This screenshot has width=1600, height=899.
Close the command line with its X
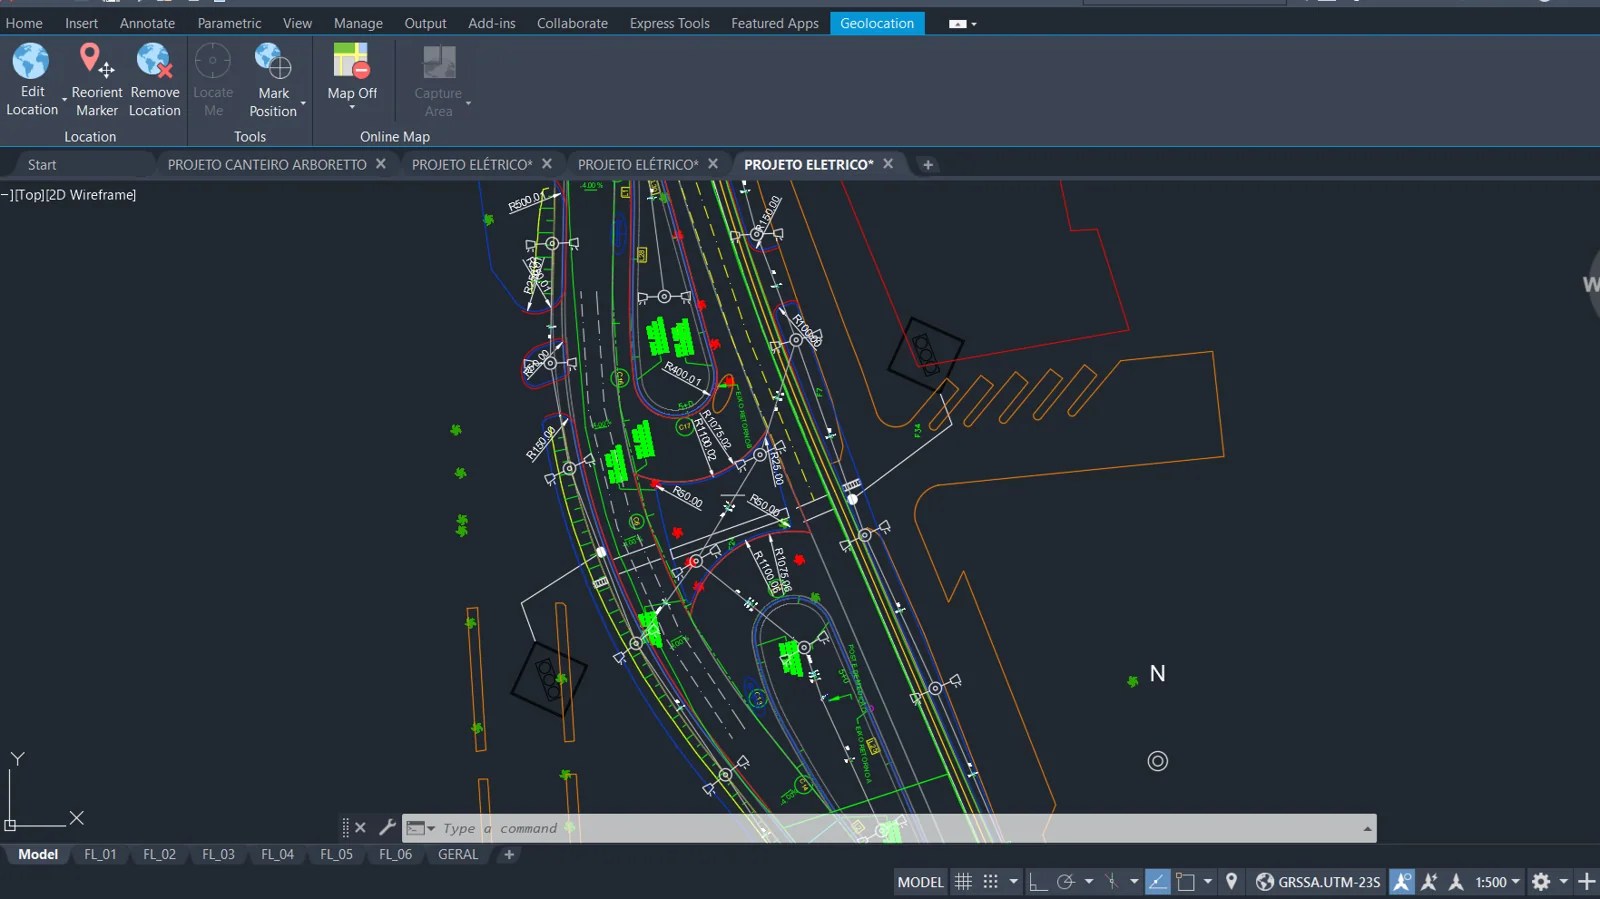coord(361,827)
